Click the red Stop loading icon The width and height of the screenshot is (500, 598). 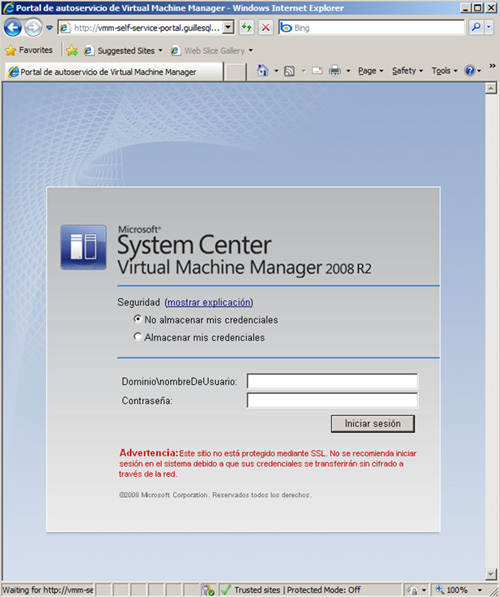(x=265, y=27)
